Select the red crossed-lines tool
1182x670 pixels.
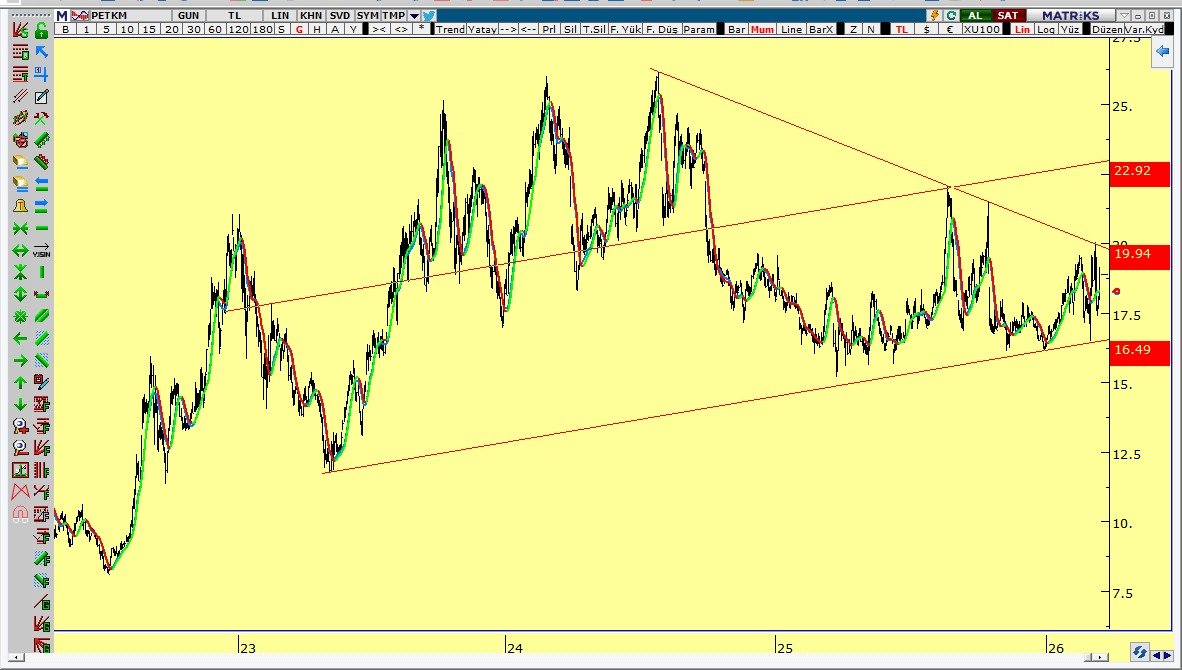(20, 493)
